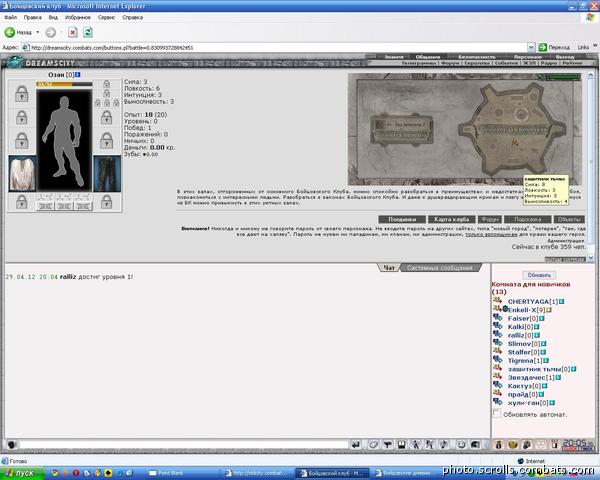Viewport: 600px width, 480px height.
Task: Open the Безопасность game menu
Action: click(x=477, y=57)
